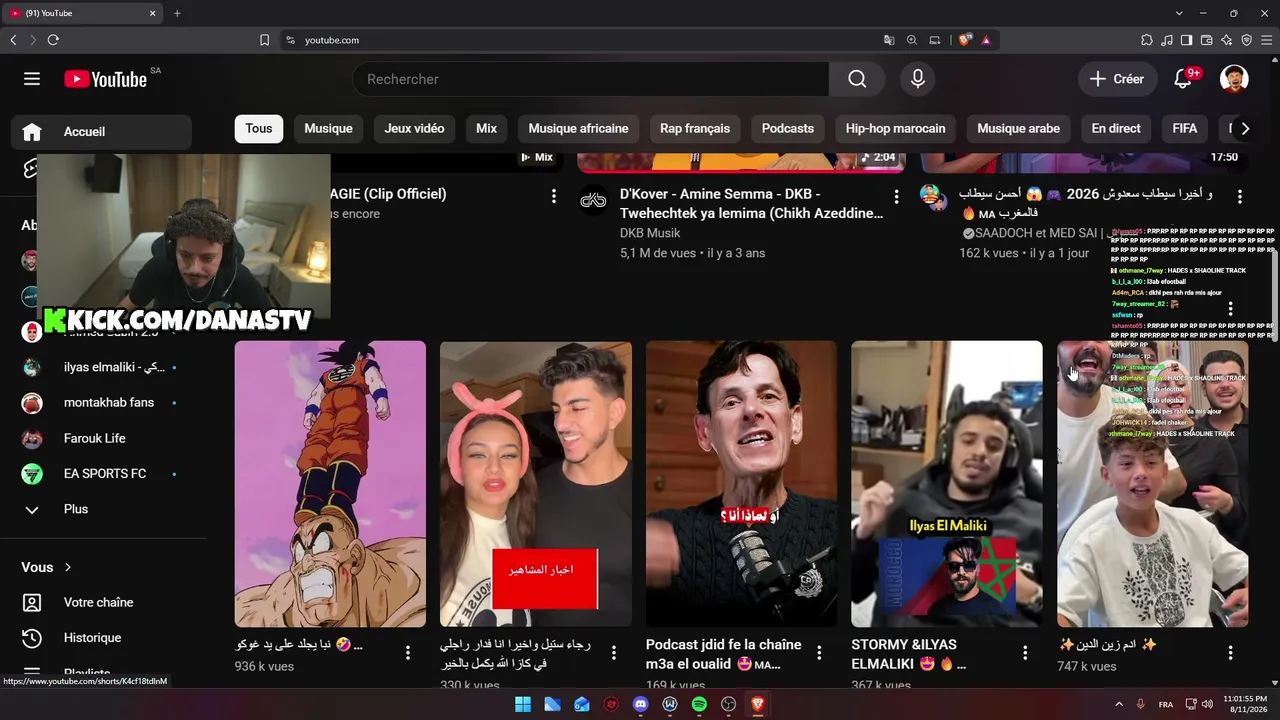Show more filter chips with right arrow
Image resolution: width=1280 pixels, height=720 pixels.
coord(1245,128)
